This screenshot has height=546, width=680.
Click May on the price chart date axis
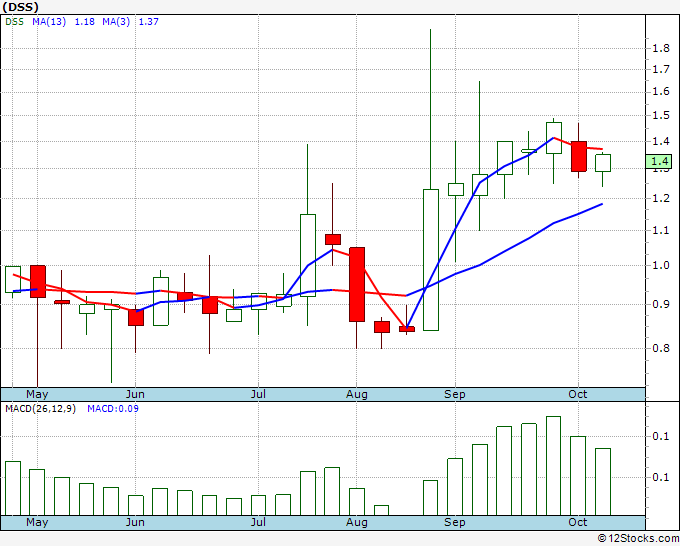[x=37, y=394]
